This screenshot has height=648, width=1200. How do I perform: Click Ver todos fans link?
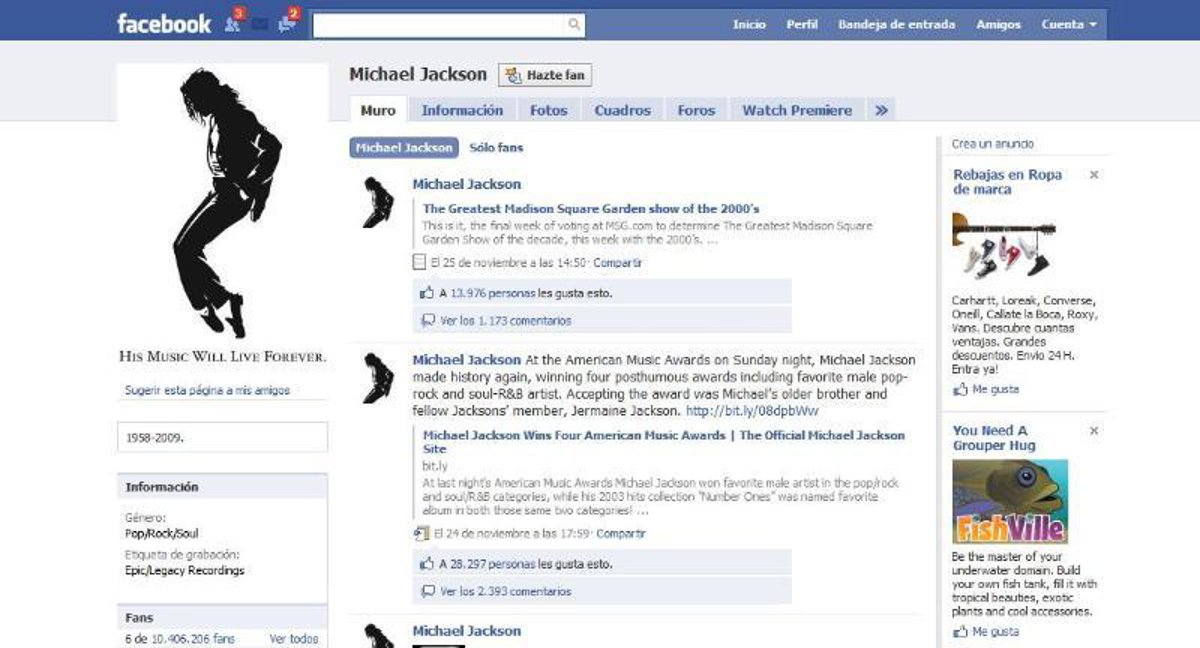294,639
